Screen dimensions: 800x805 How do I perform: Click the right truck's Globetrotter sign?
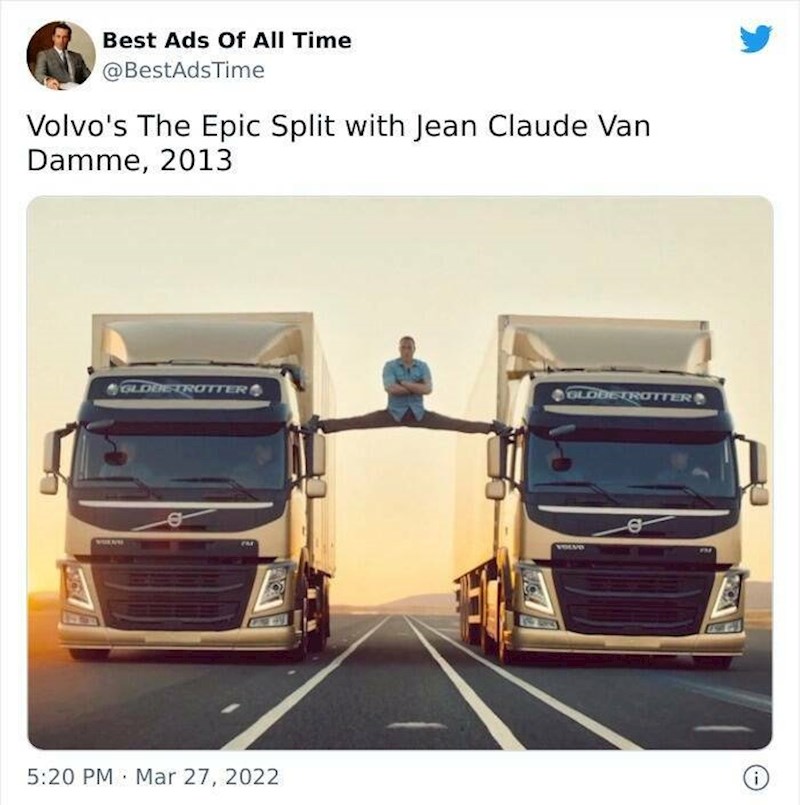628,397
